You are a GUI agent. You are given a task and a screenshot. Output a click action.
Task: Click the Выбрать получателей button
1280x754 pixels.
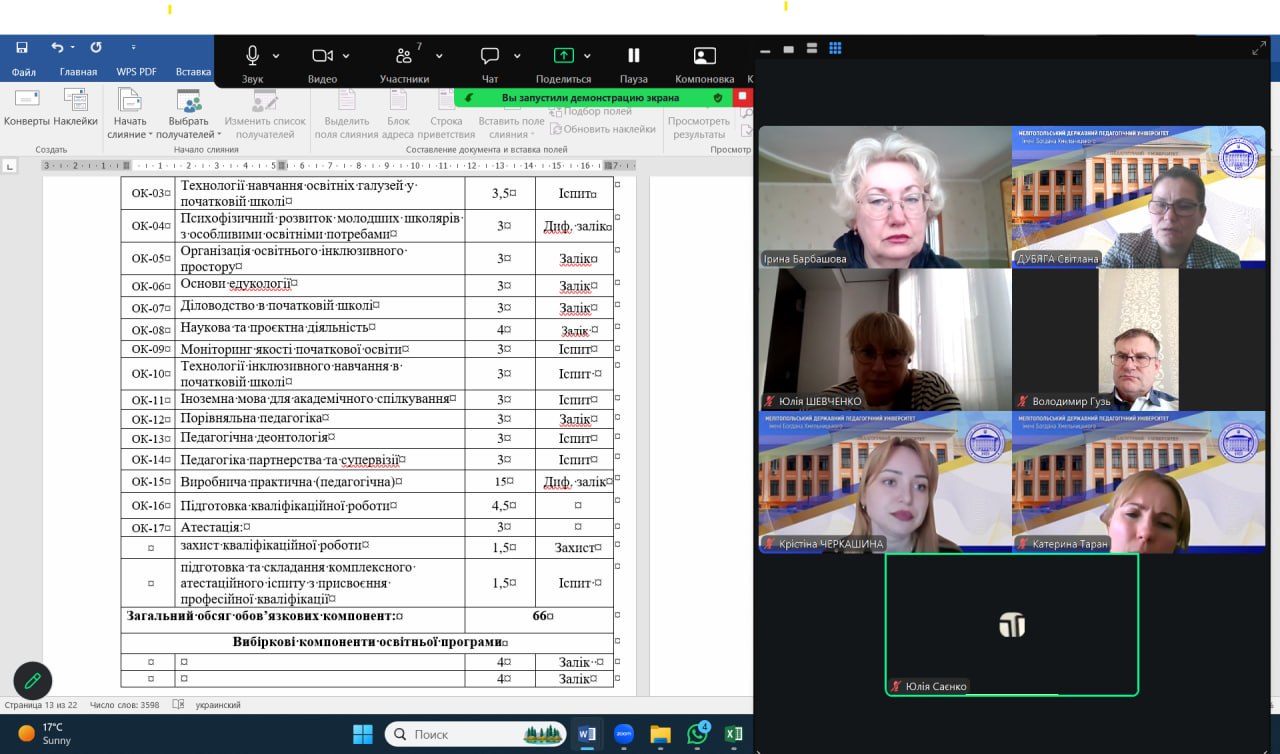tap(188, 113)
